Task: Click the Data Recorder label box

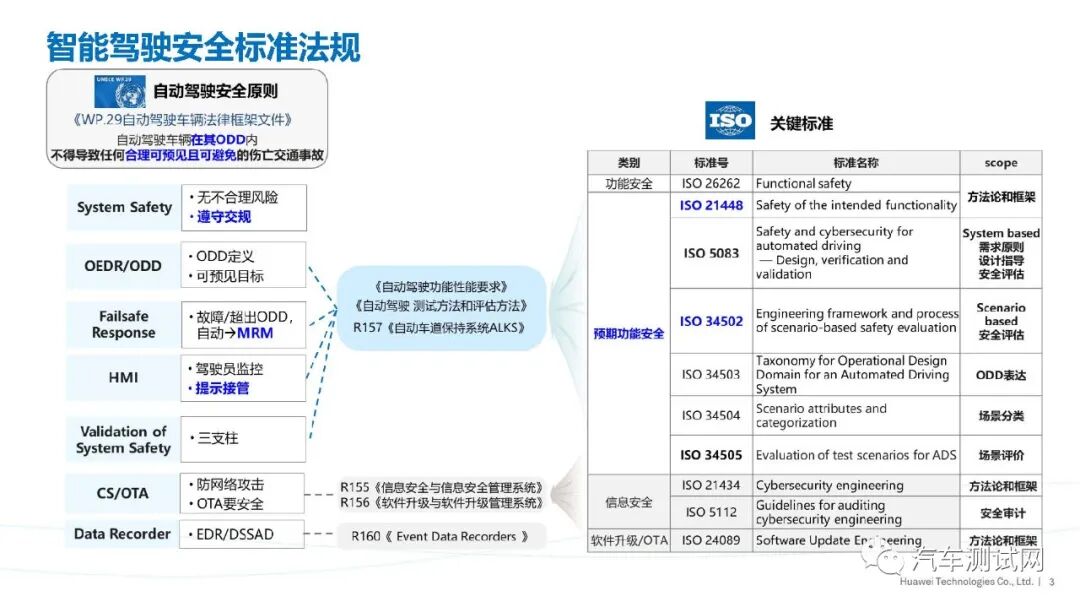Action: click(122, 534)
